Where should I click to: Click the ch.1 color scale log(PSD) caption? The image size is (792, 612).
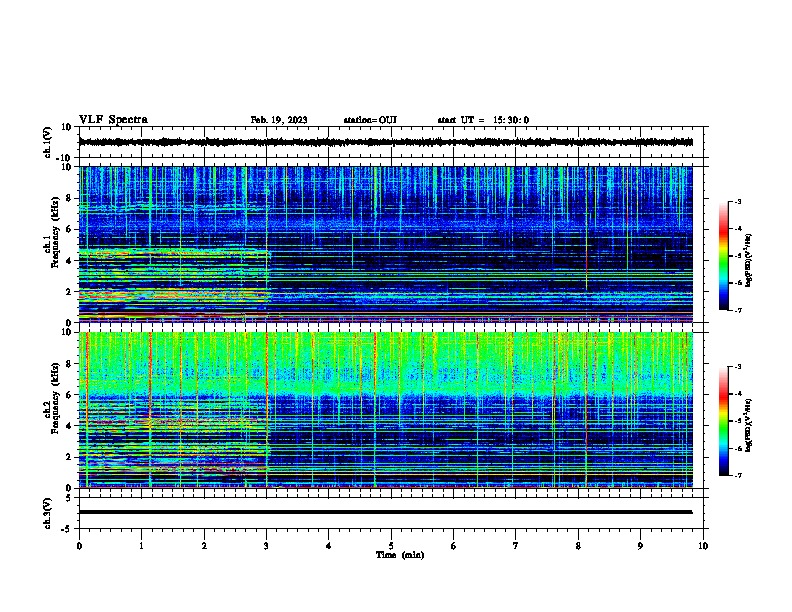click(x=749, y=260)
